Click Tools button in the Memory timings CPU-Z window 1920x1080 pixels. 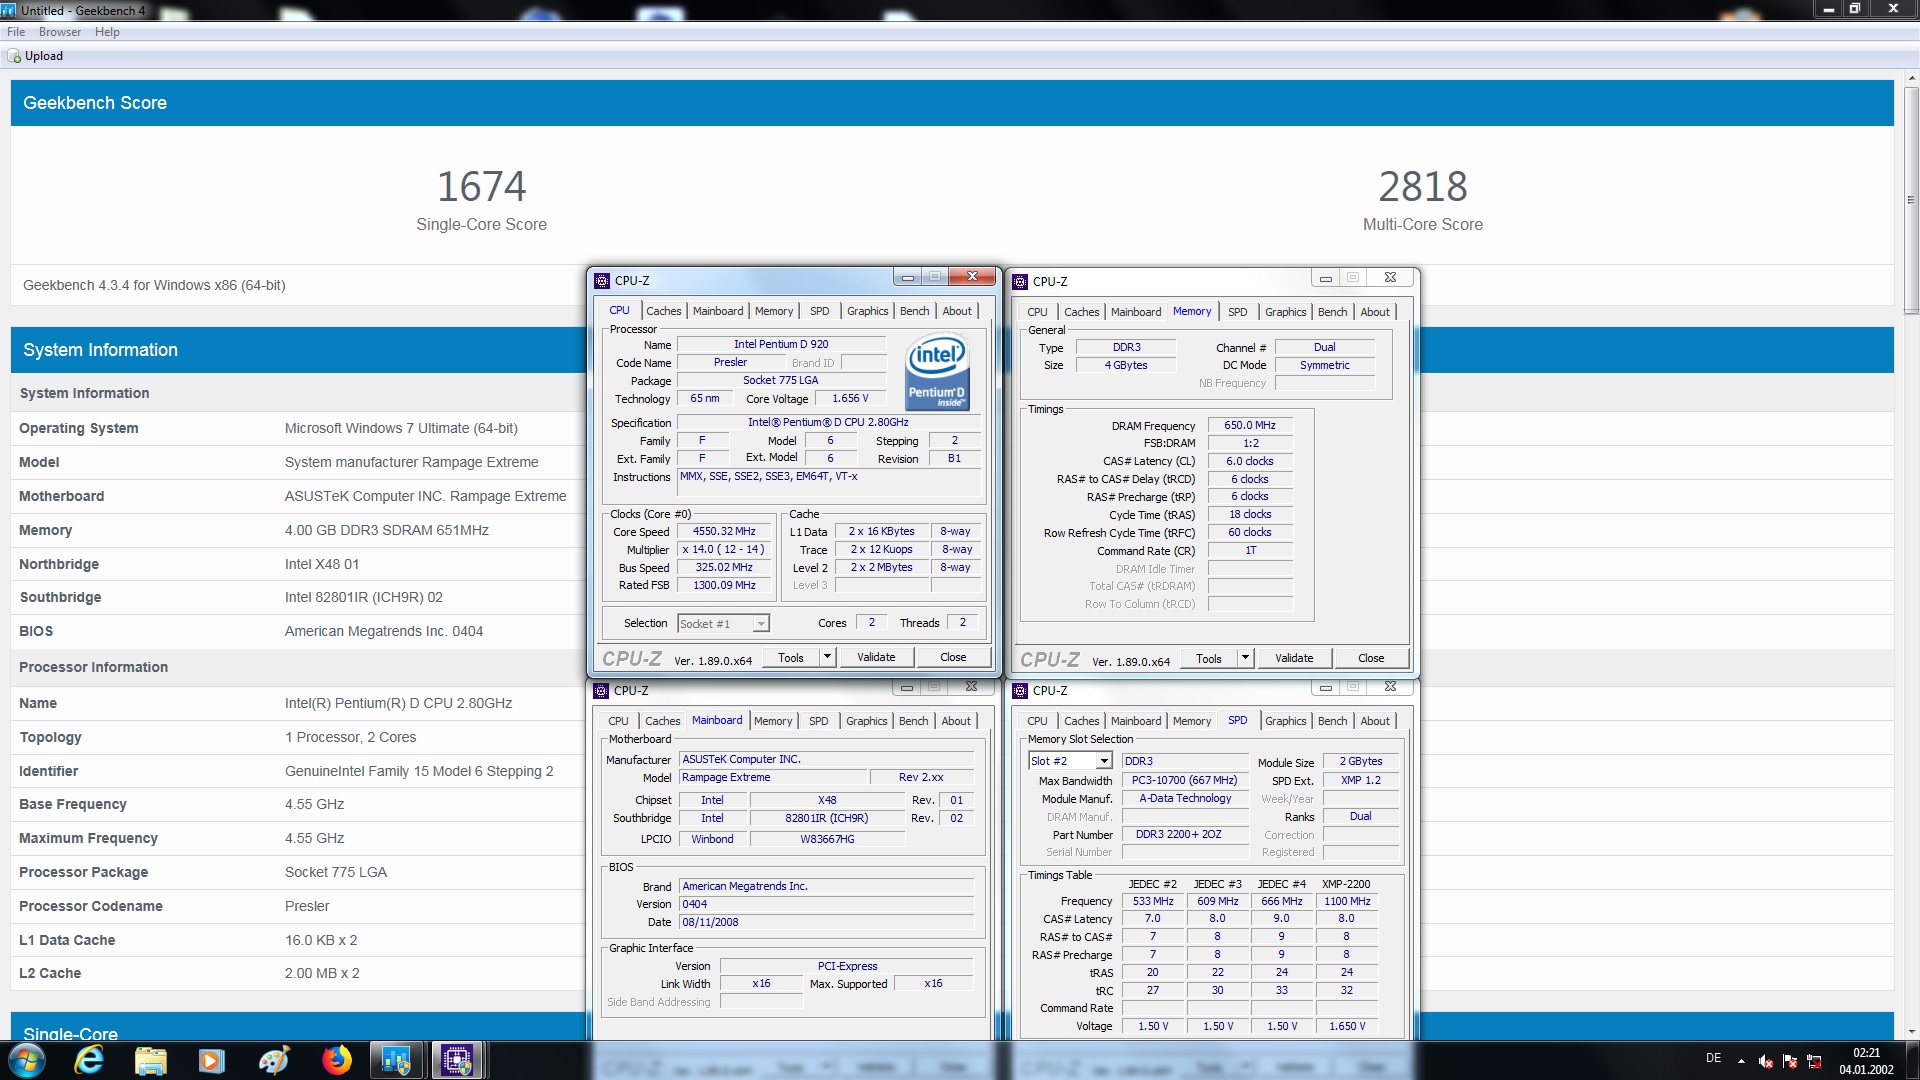(x=1209, y=658)
